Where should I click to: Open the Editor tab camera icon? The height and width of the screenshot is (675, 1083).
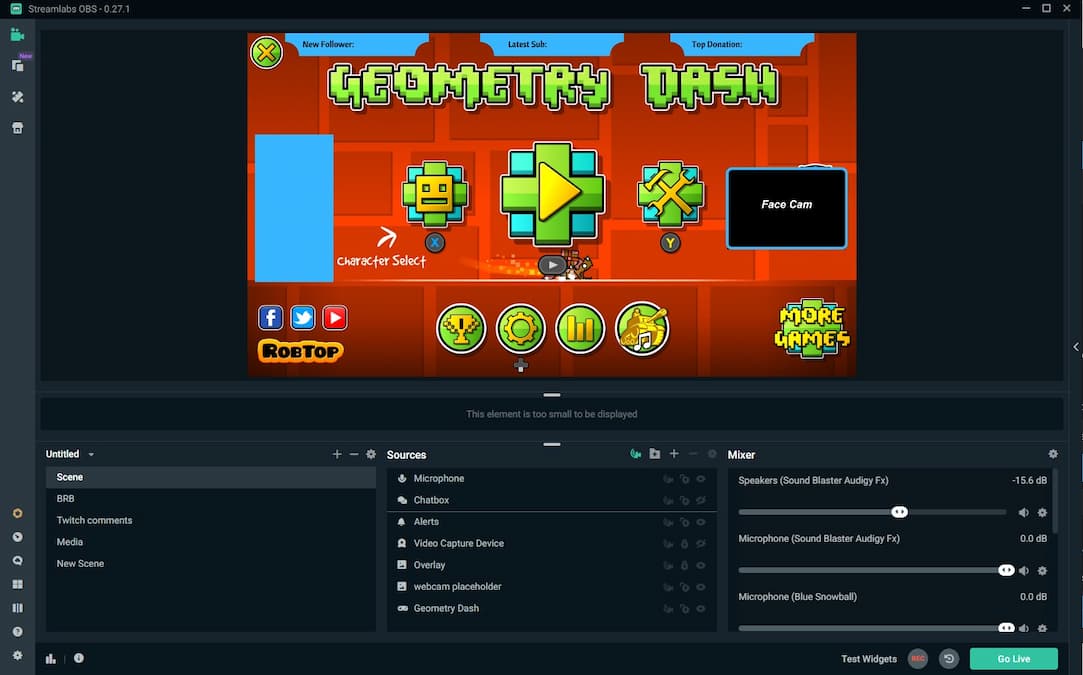pyautogui.click(x=17, y=35)
